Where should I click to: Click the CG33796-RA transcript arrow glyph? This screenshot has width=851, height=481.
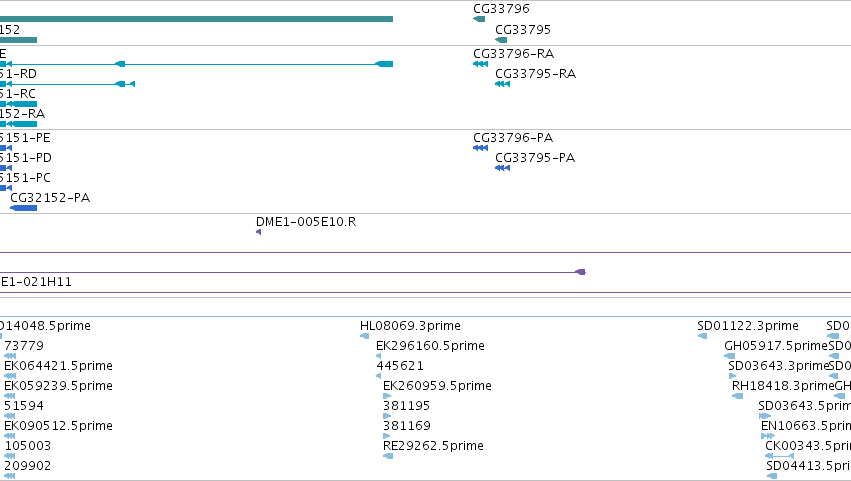click(x=480, y=64)
